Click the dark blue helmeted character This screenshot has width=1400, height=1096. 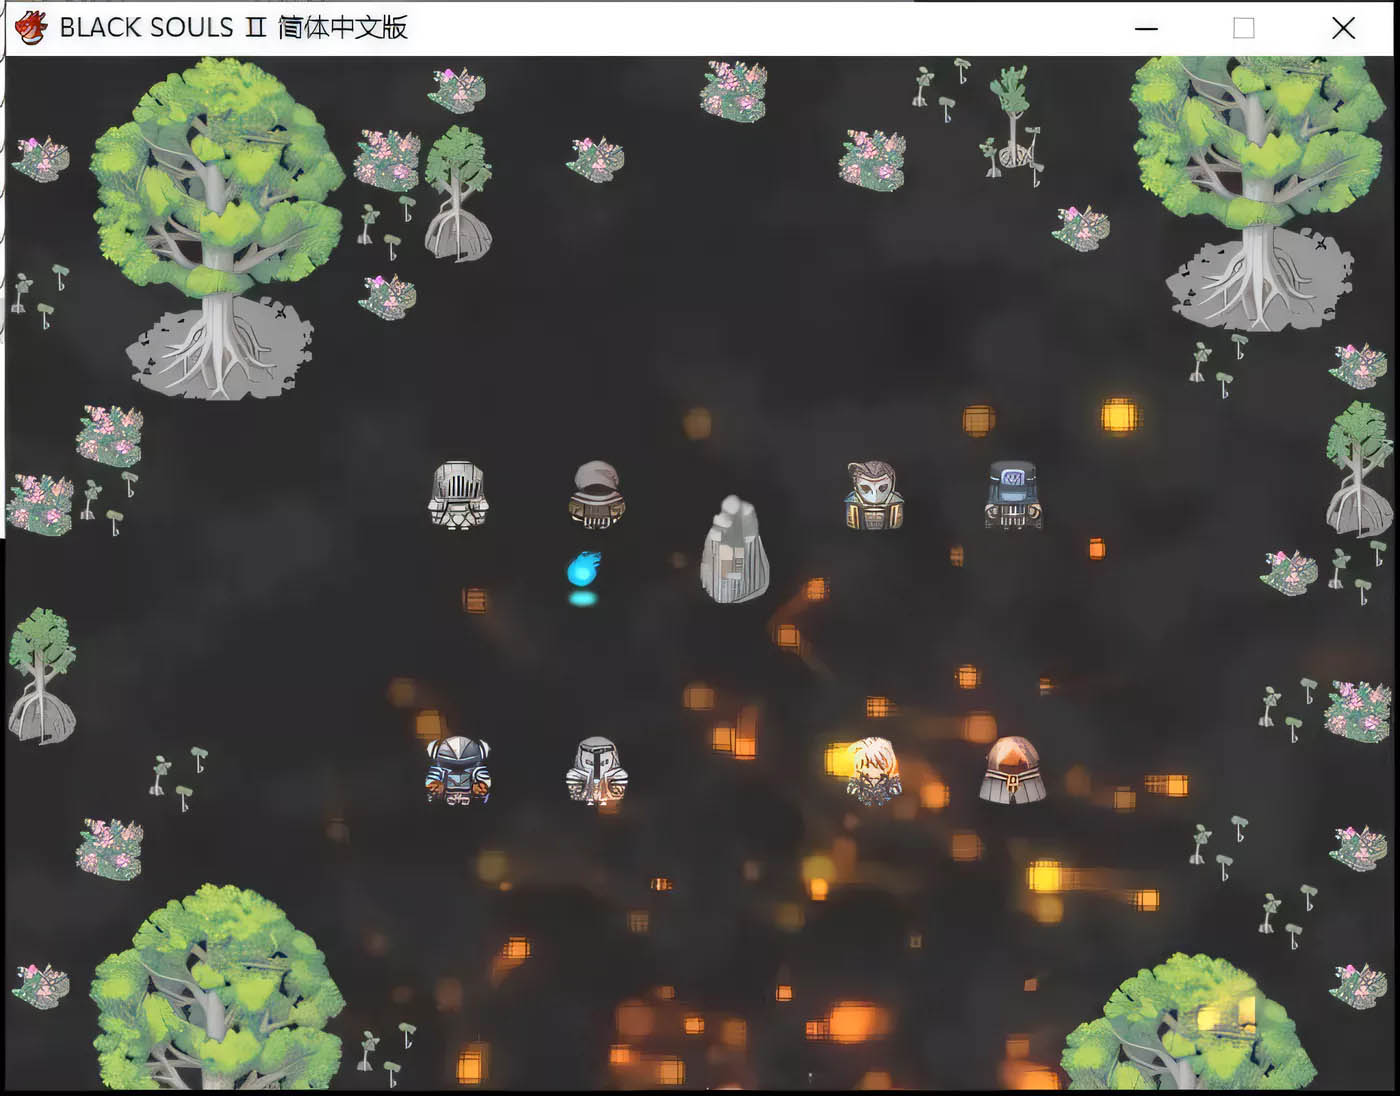click(1012, 494)
